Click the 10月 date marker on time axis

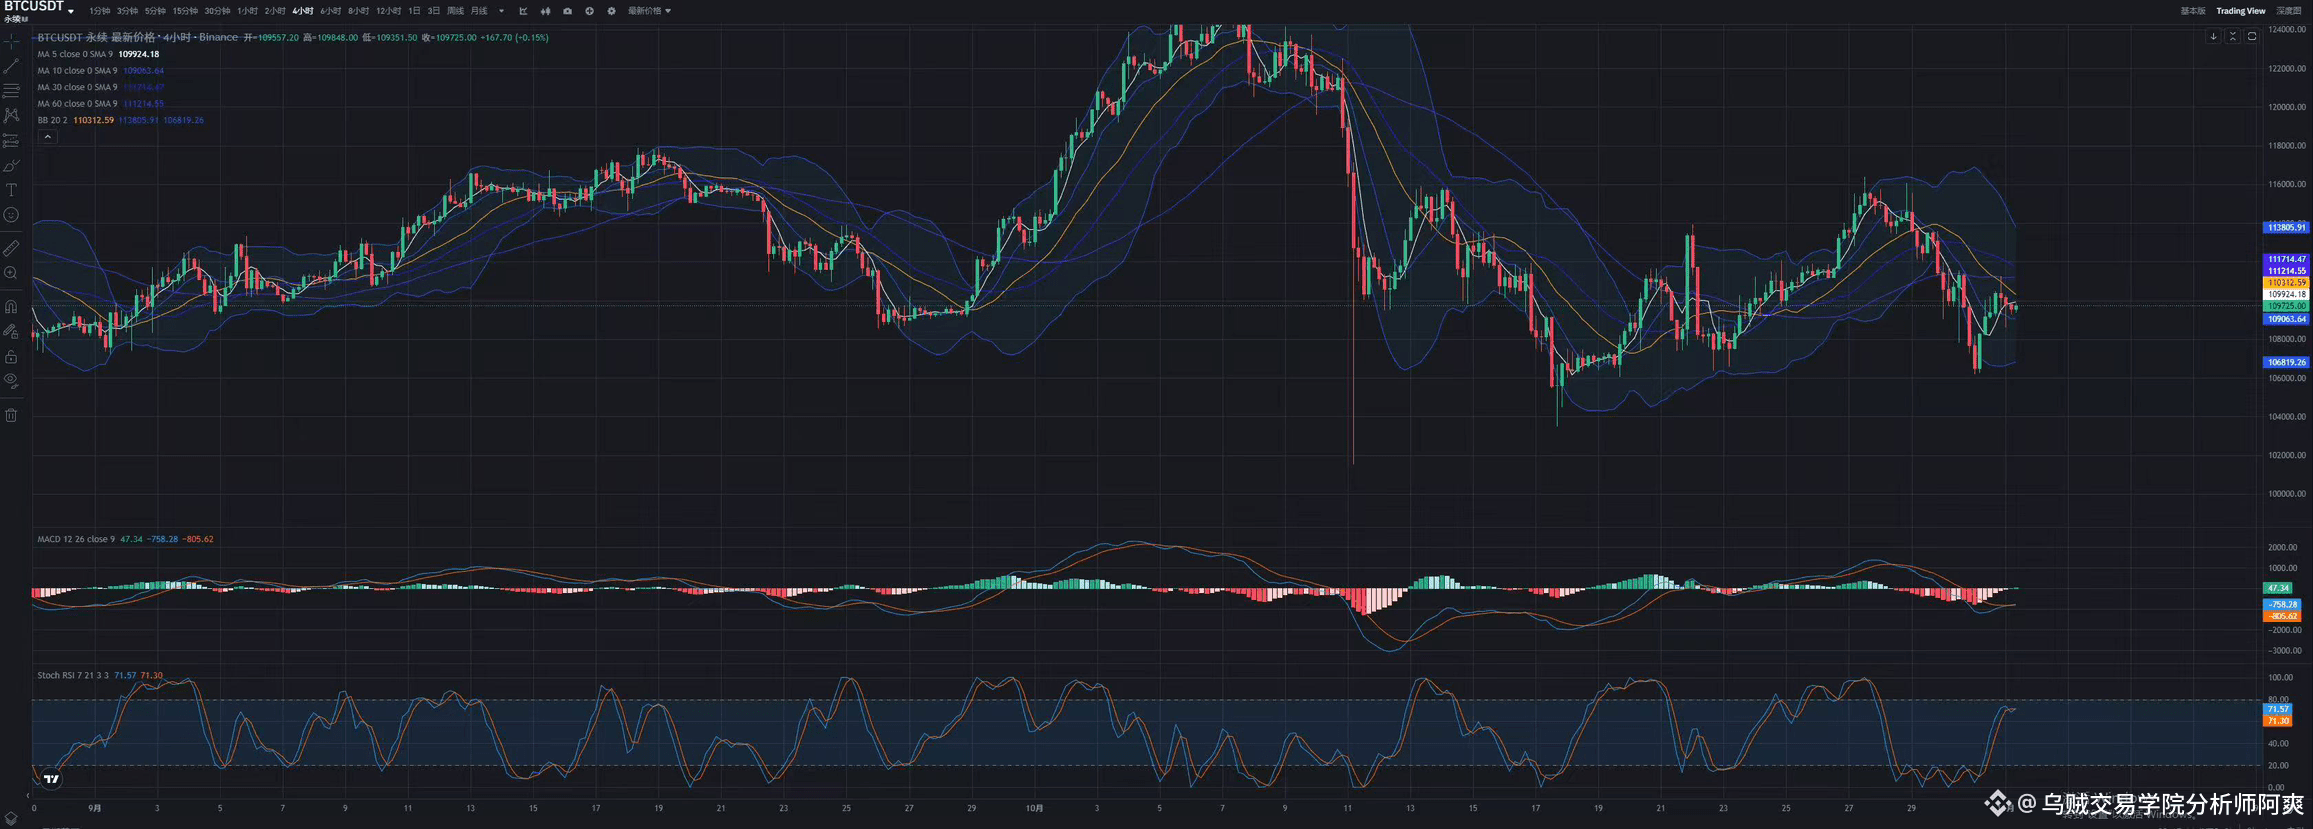1034,808
